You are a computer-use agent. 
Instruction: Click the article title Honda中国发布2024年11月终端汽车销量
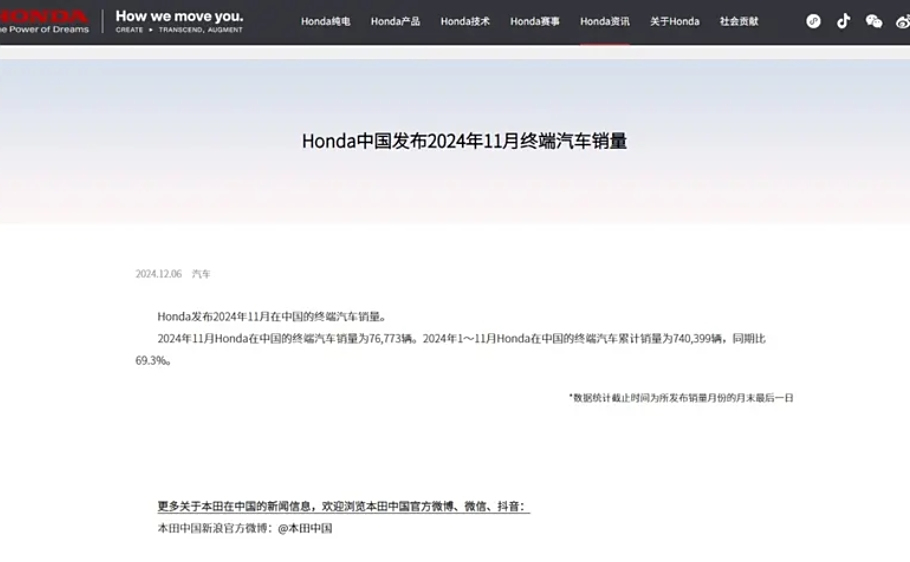pyautogui.click(x=464, y=141)
